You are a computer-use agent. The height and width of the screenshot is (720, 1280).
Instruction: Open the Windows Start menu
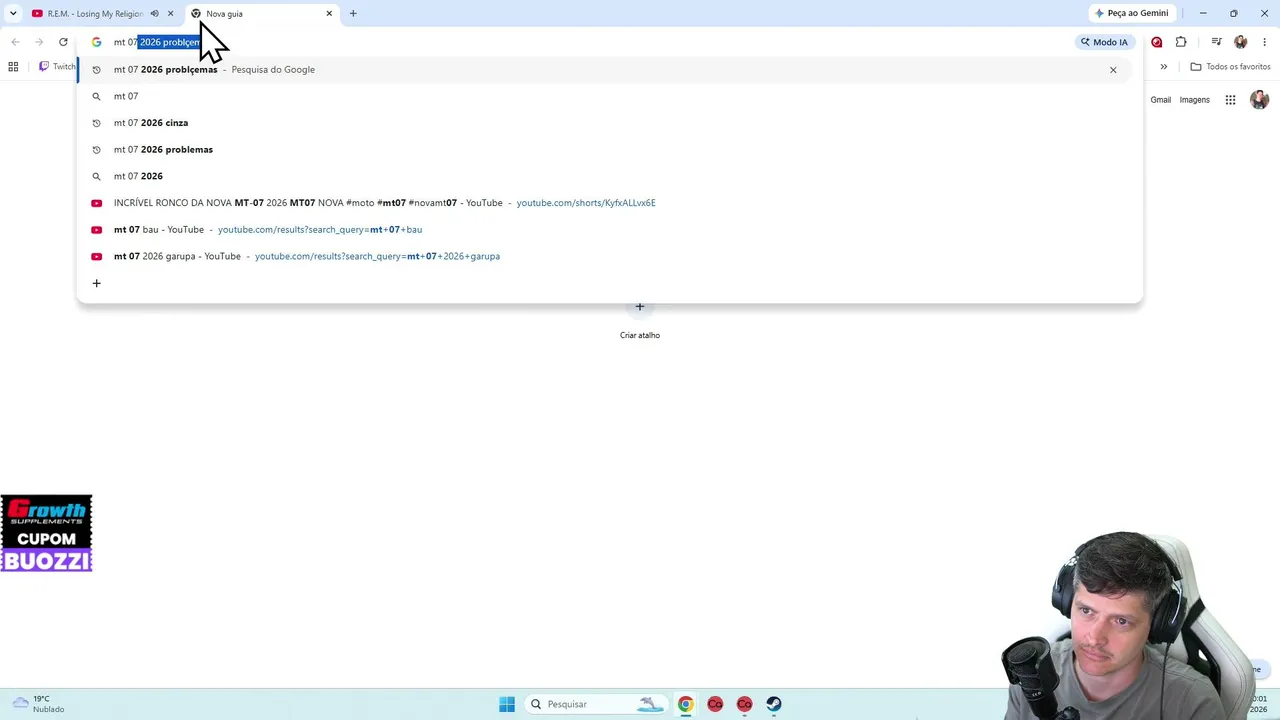507,704
